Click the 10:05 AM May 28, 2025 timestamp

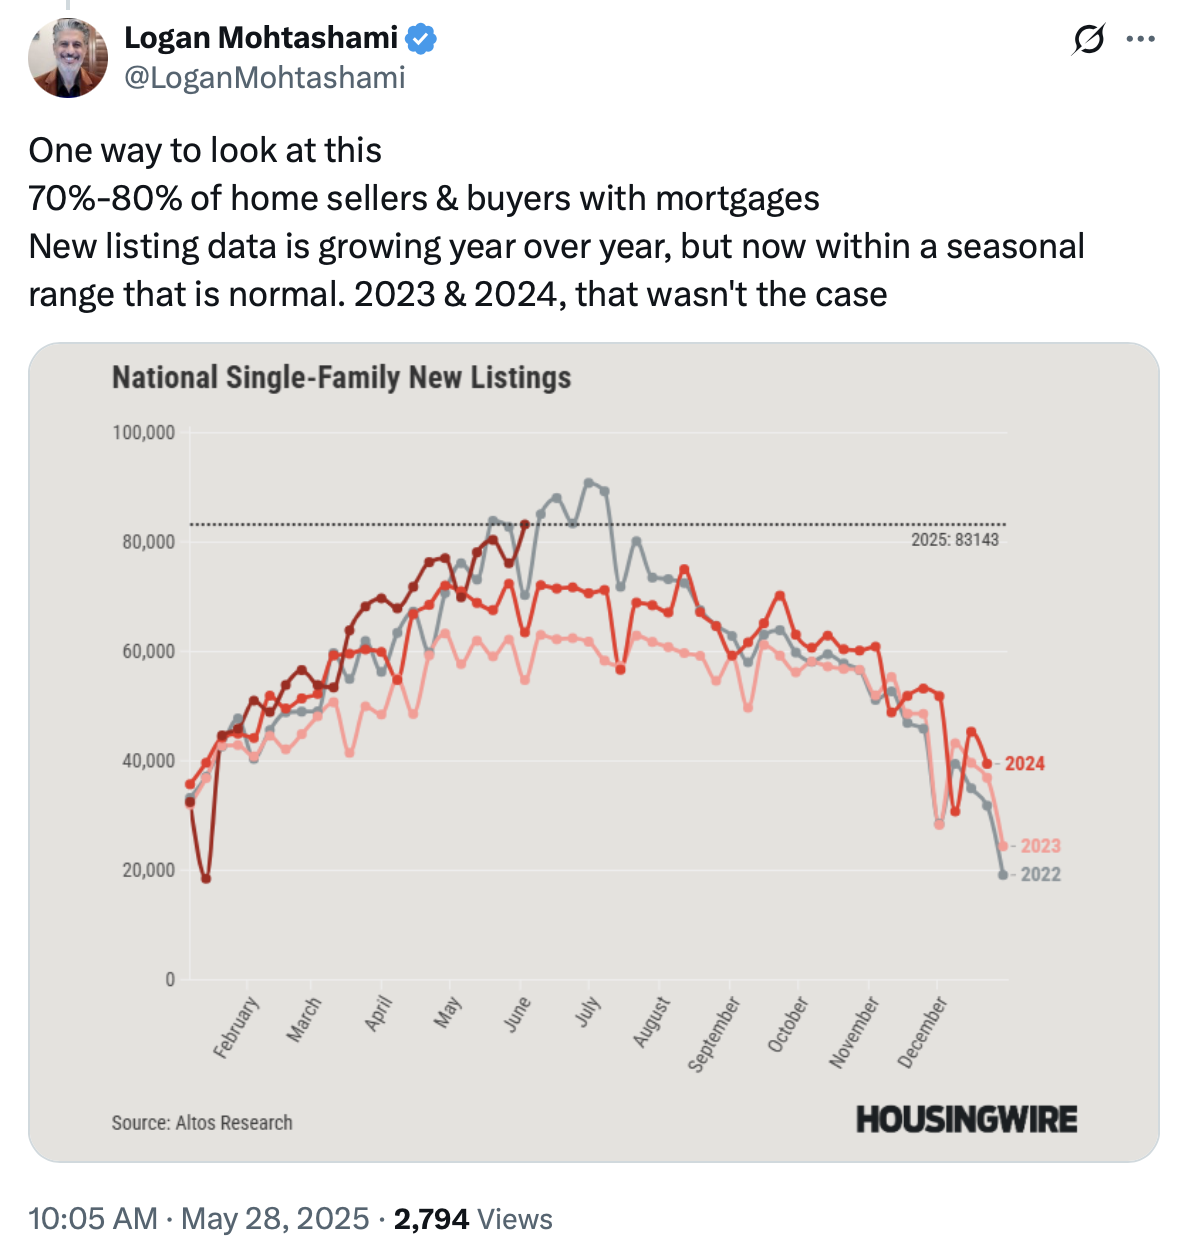(199, 1219)
